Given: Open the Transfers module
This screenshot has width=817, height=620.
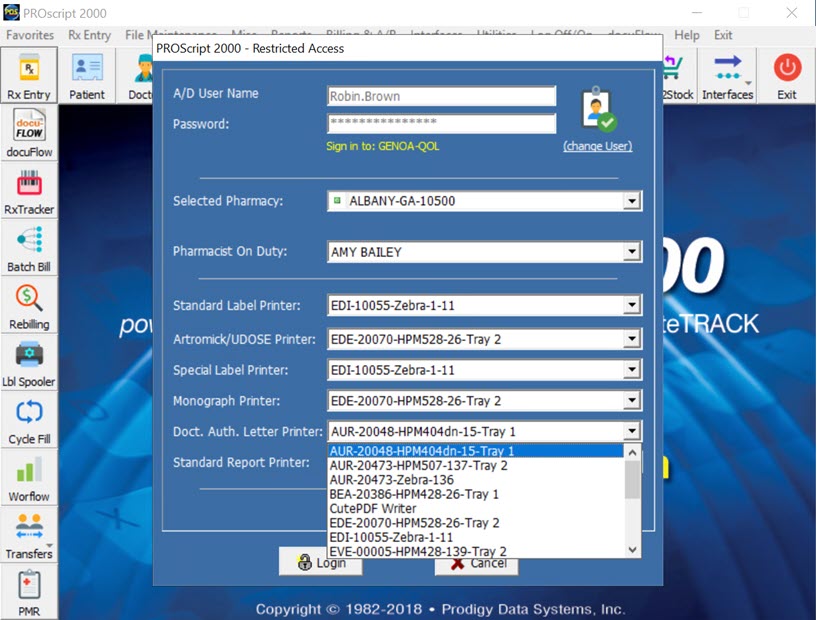Looking at the screenshot, I should [x=29, y=535].
